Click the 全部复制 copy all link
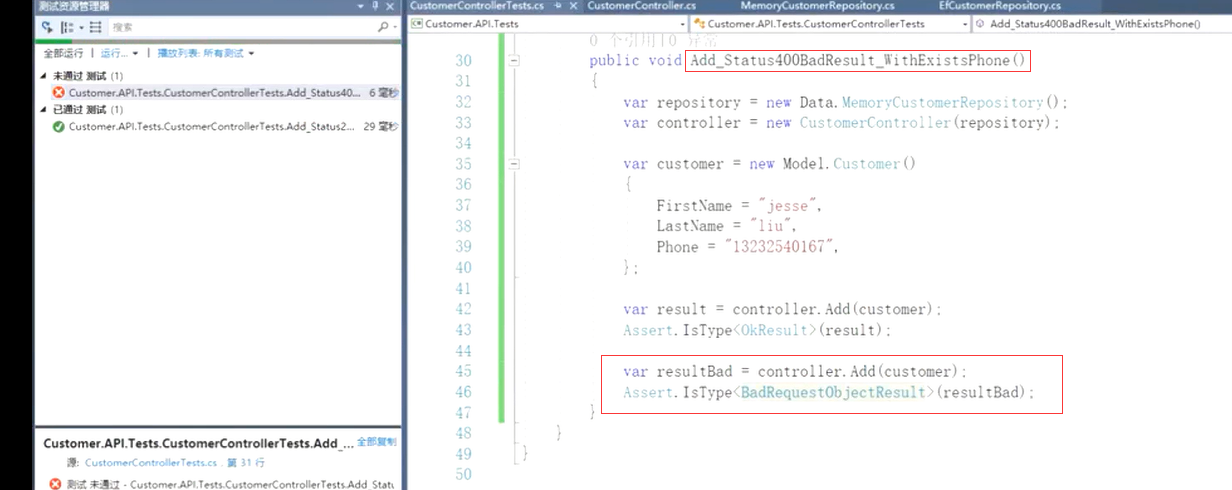This screenshot has width=1232, height=490. pos(376,442)
